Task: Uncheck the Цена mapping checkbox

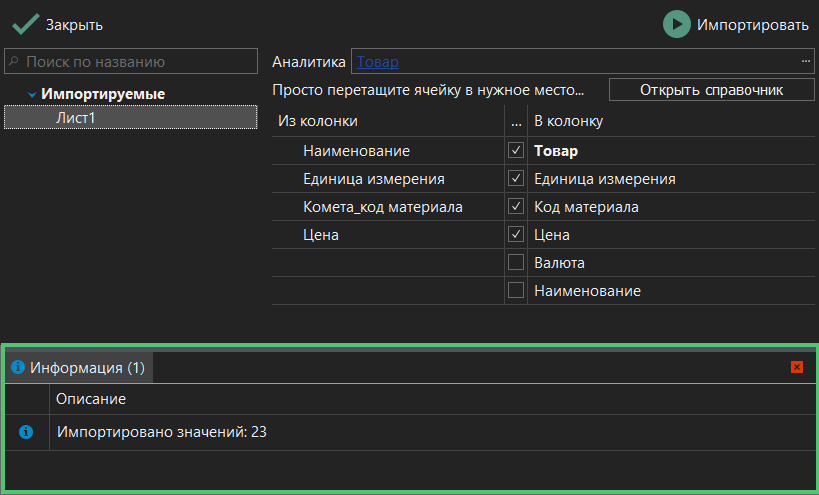Action: 516,234
